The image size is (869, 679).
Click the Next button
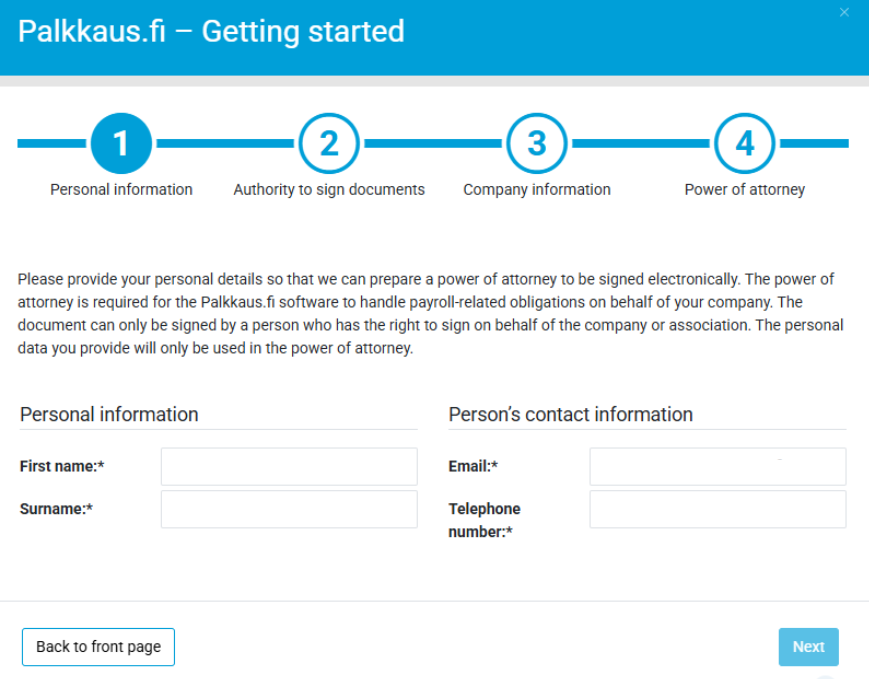point(808,647)
